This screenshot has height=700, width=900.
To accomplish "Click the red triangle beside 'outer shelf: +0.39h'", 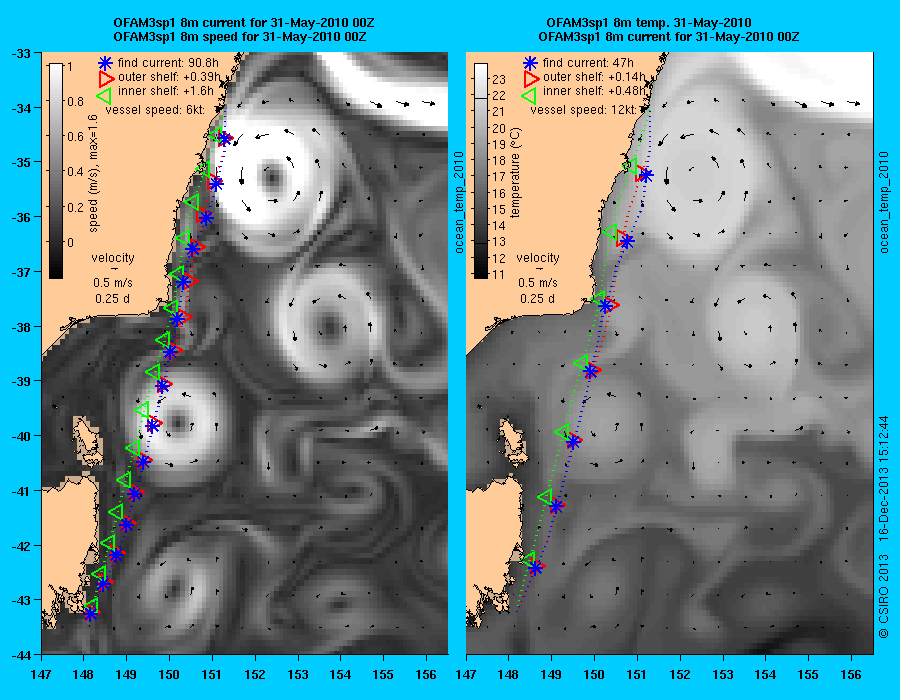I will [x=107, y=77].
